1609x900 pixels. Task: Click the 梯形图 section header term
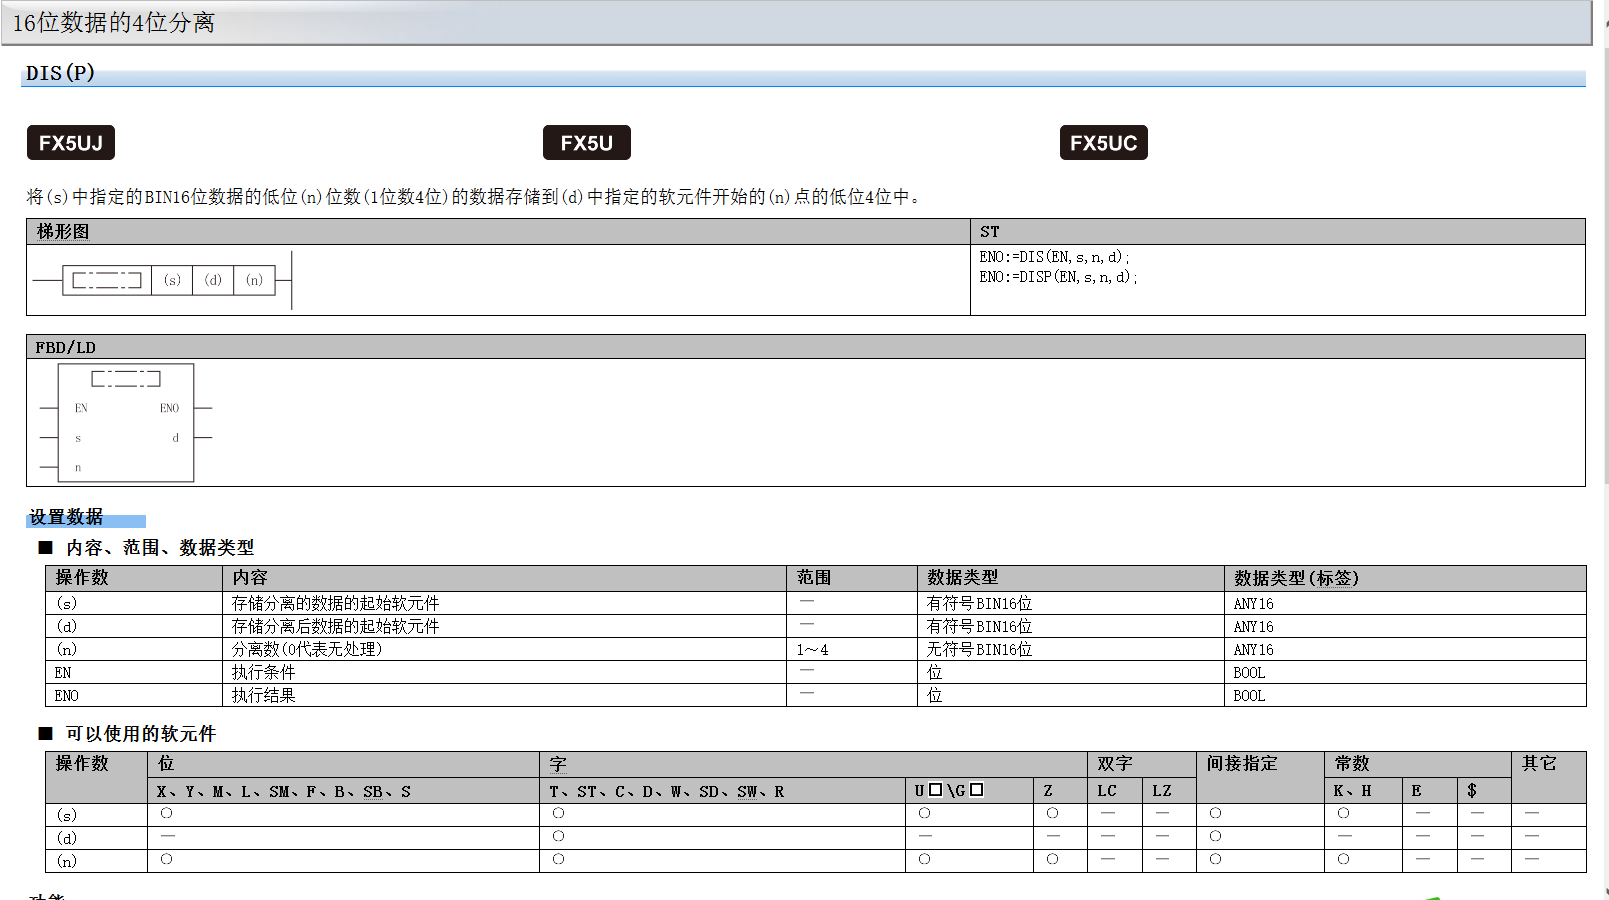click(63, 232)
